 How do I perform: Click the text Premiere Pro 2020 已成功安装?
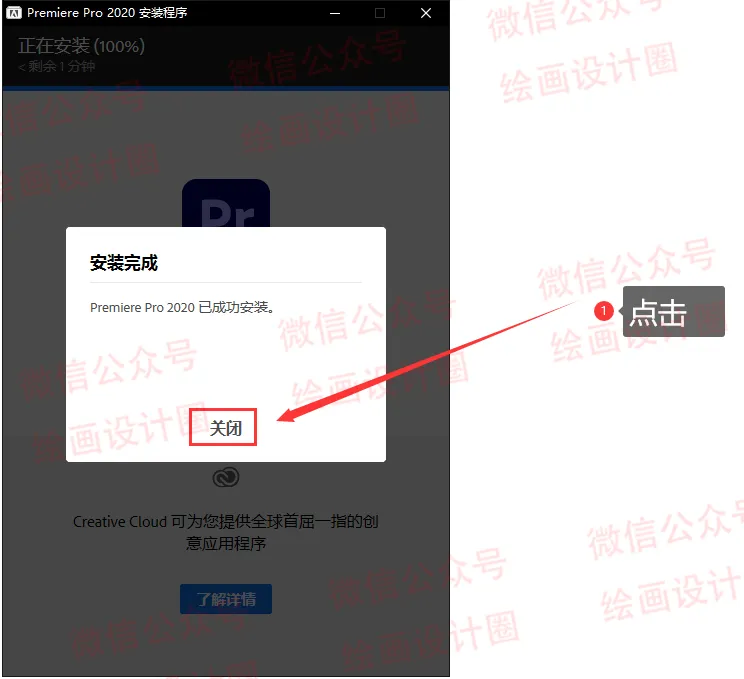182,307
